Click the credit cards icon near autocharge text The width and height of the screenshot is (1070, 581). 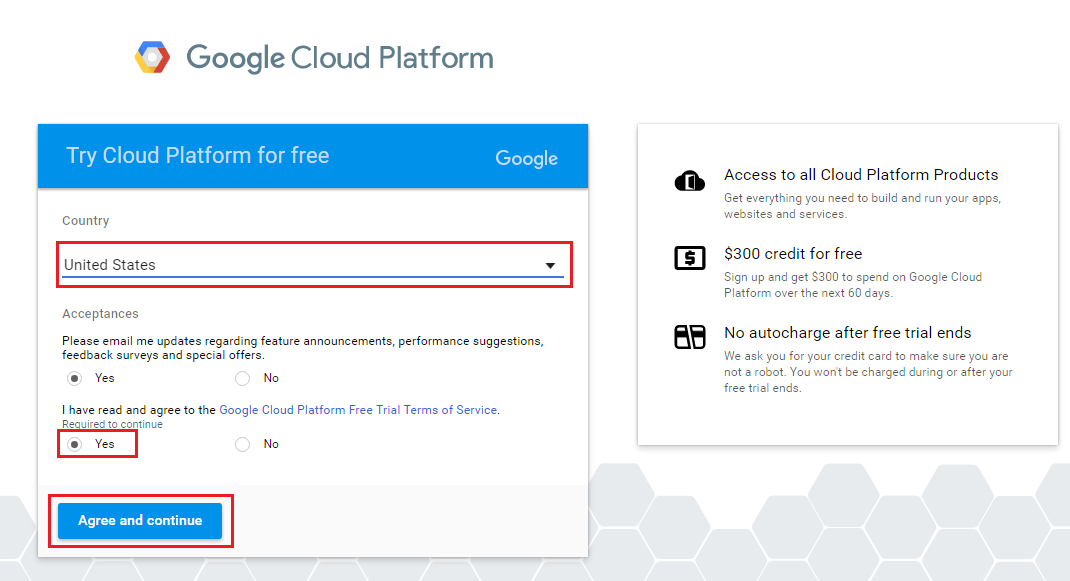pos(689,338)
